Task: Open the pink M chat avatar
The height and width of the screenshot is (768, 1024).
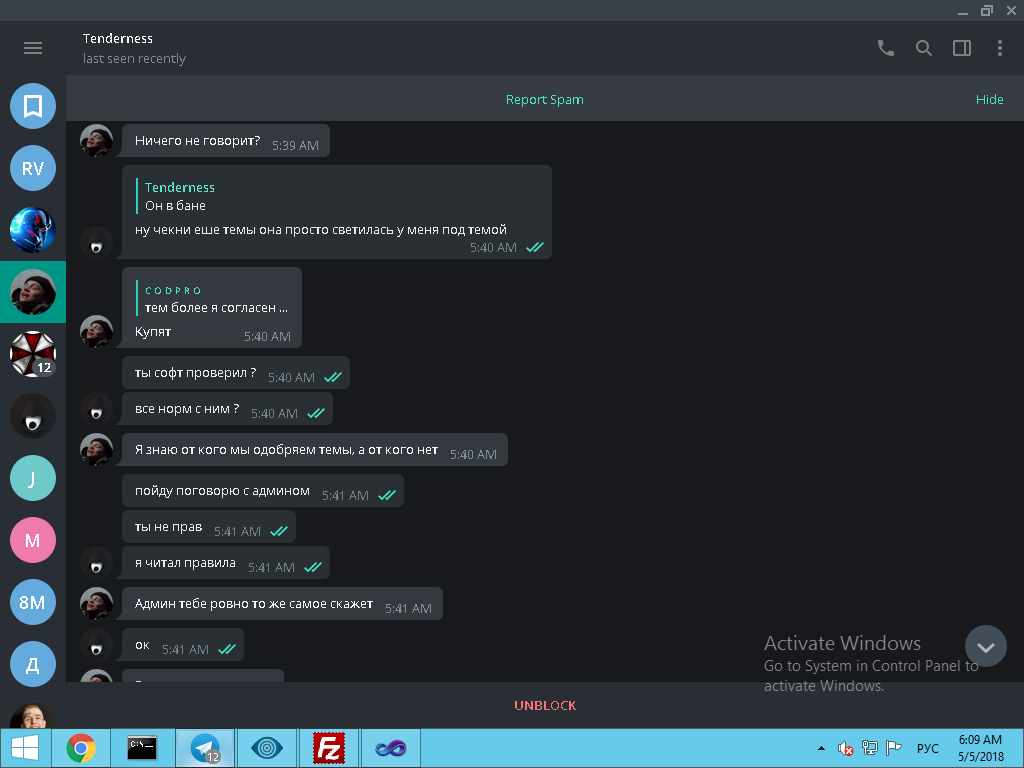Action: click(33, 540)
